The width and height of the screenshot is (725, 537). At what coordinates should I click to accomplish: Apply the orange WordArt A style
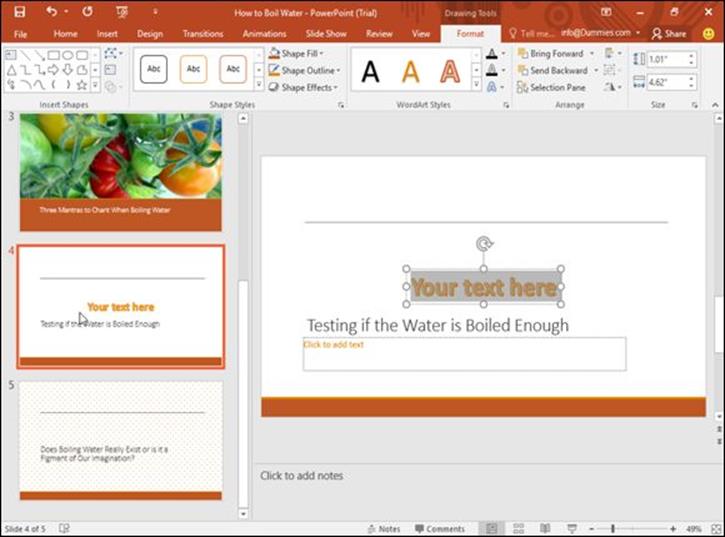pyautogui.click(x=410, y=72)
